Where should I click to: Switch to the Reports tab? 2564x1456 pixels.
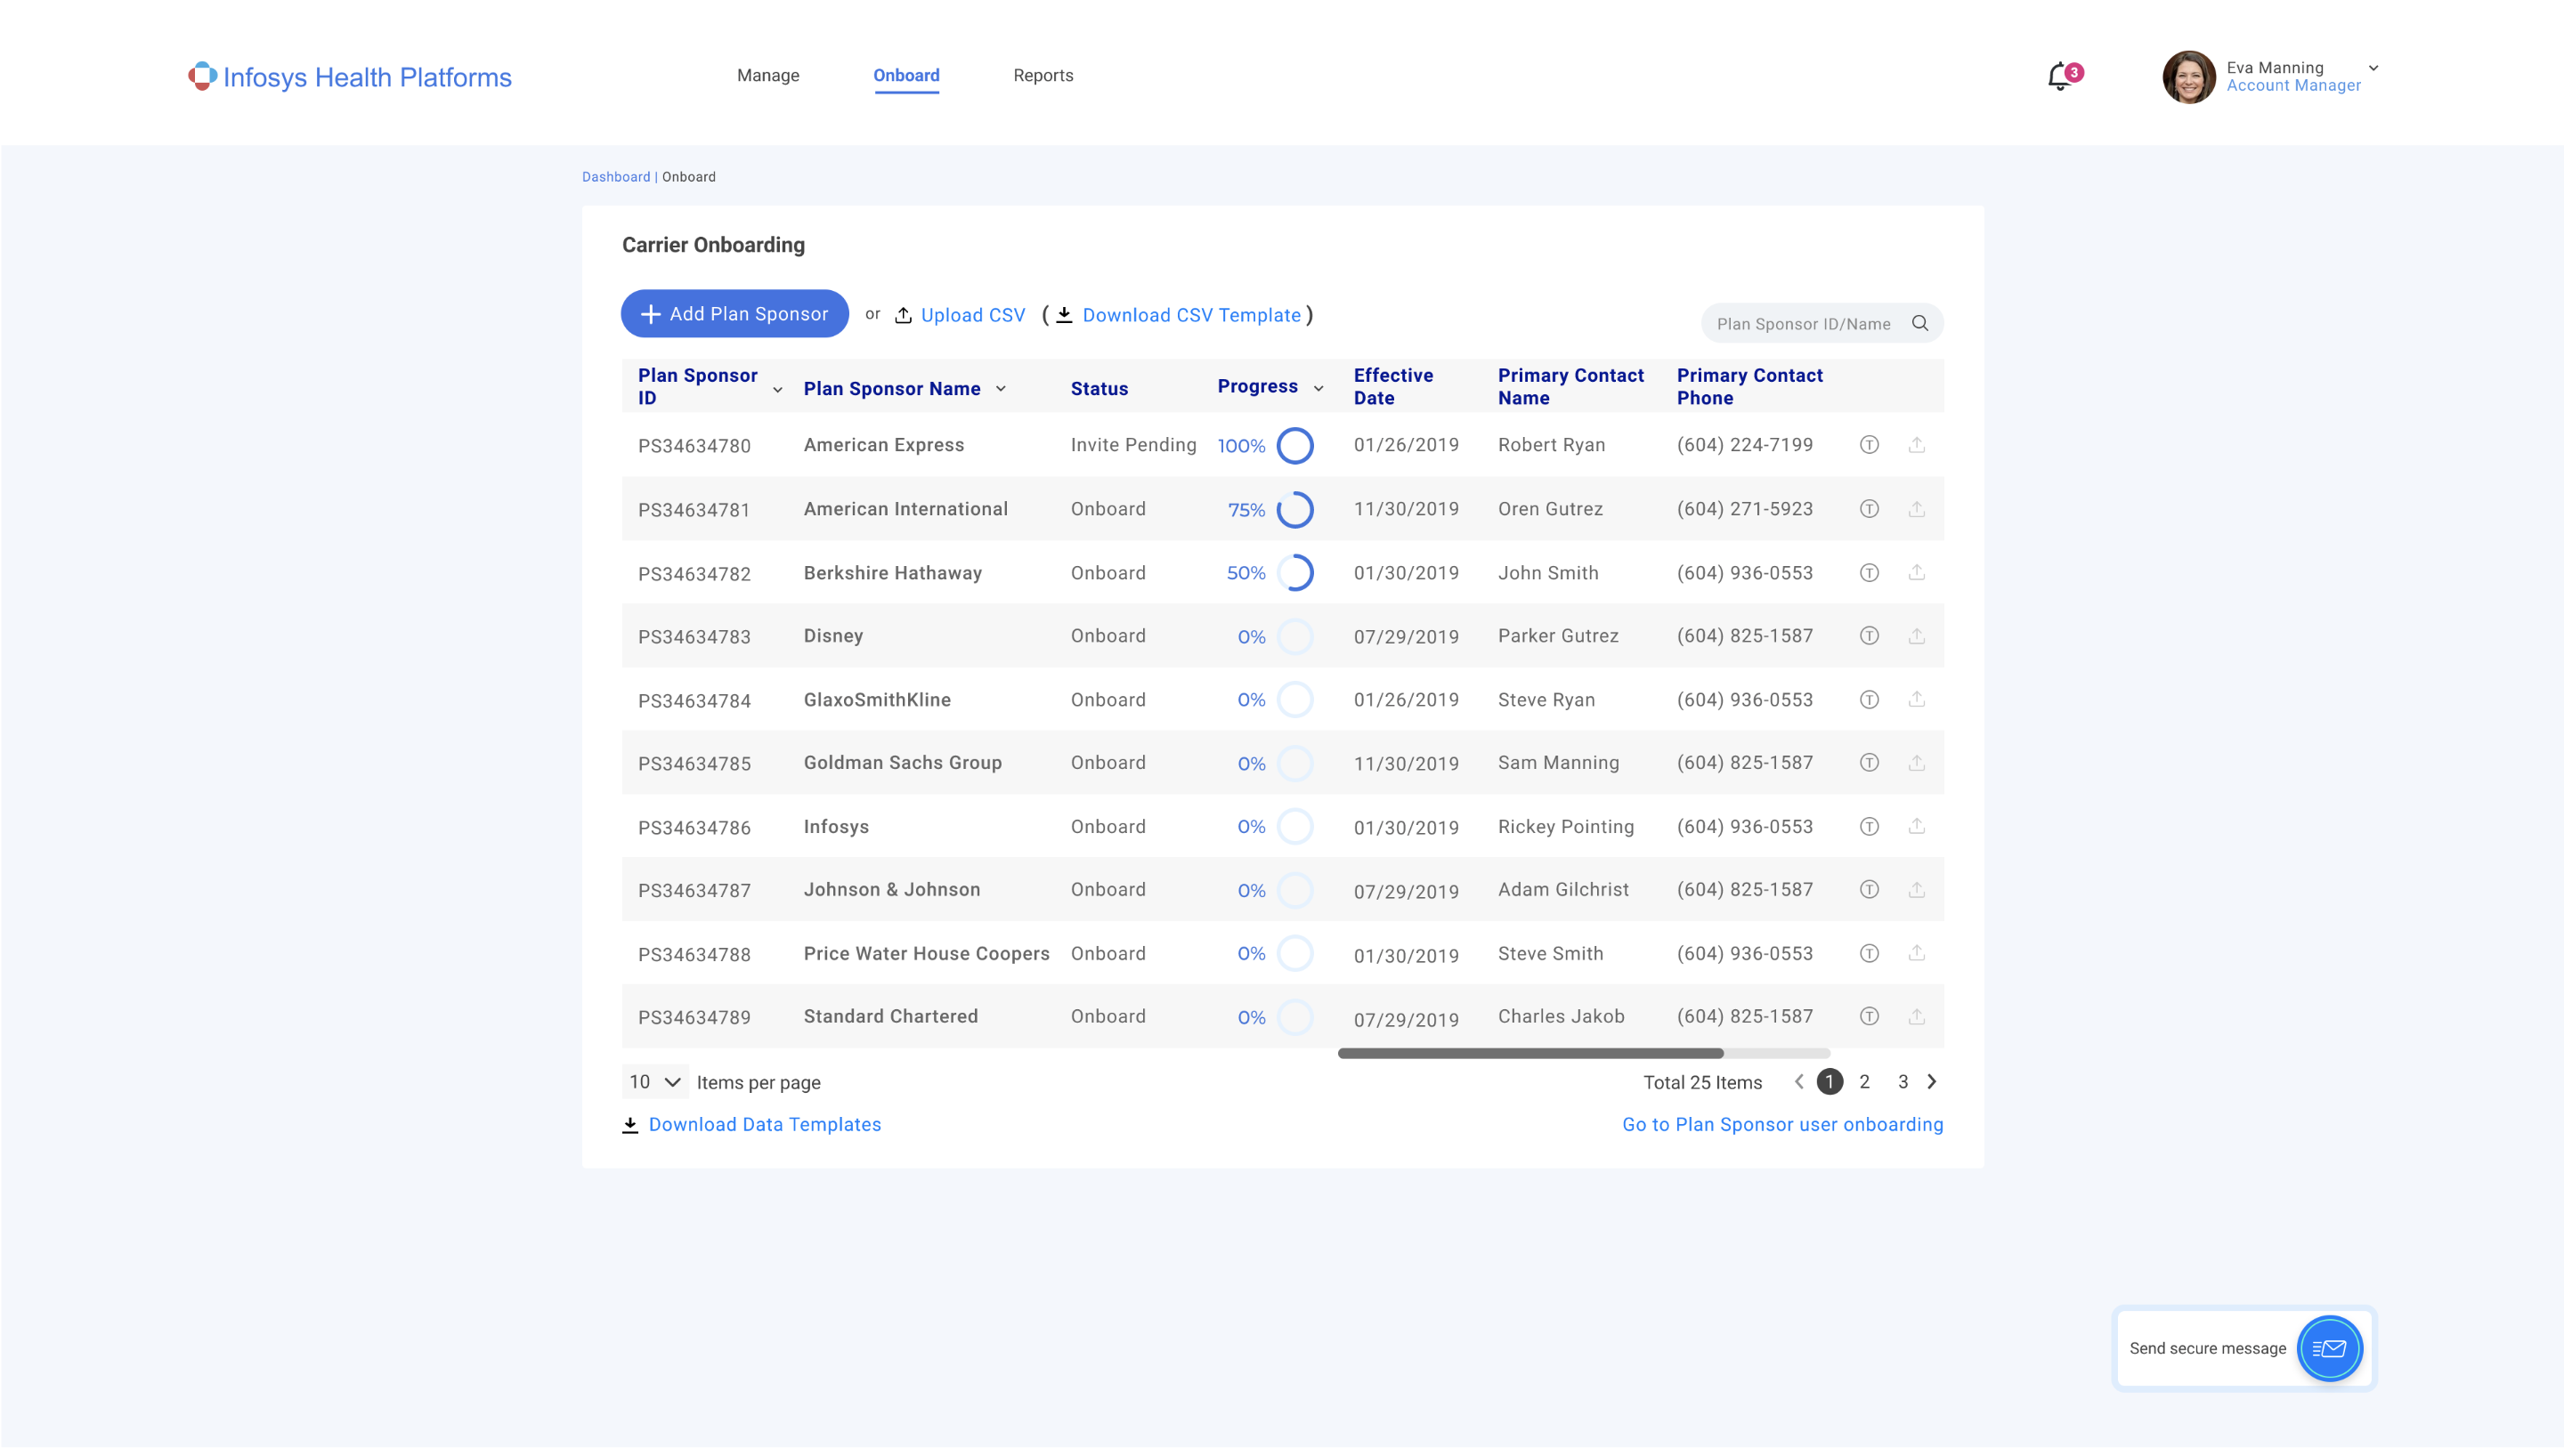click(1042, 75)
